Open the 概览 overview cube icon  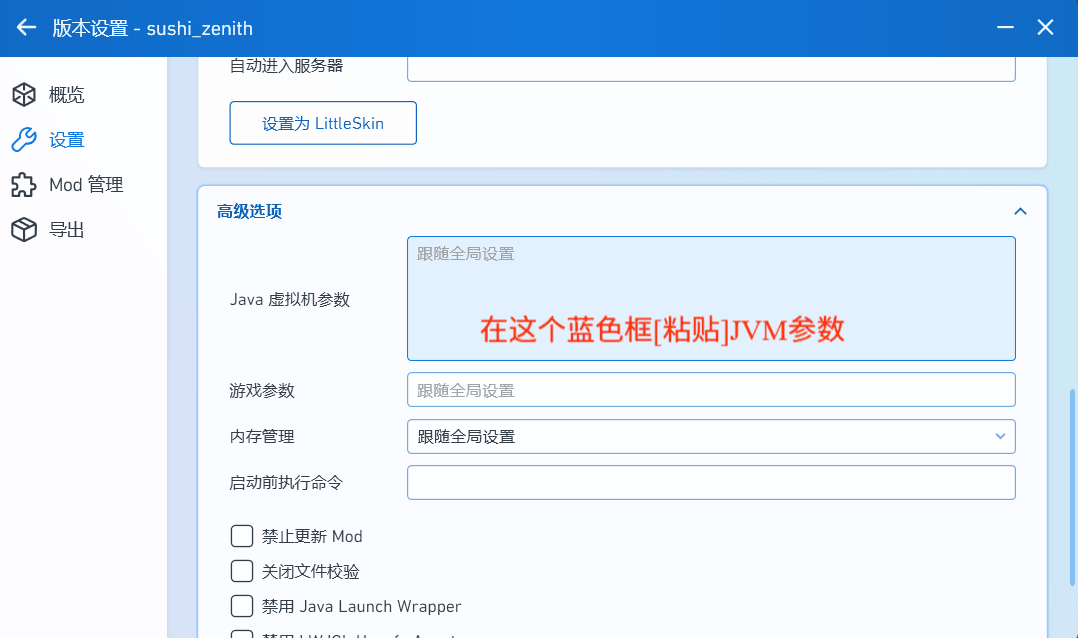(x=24, y=95)
